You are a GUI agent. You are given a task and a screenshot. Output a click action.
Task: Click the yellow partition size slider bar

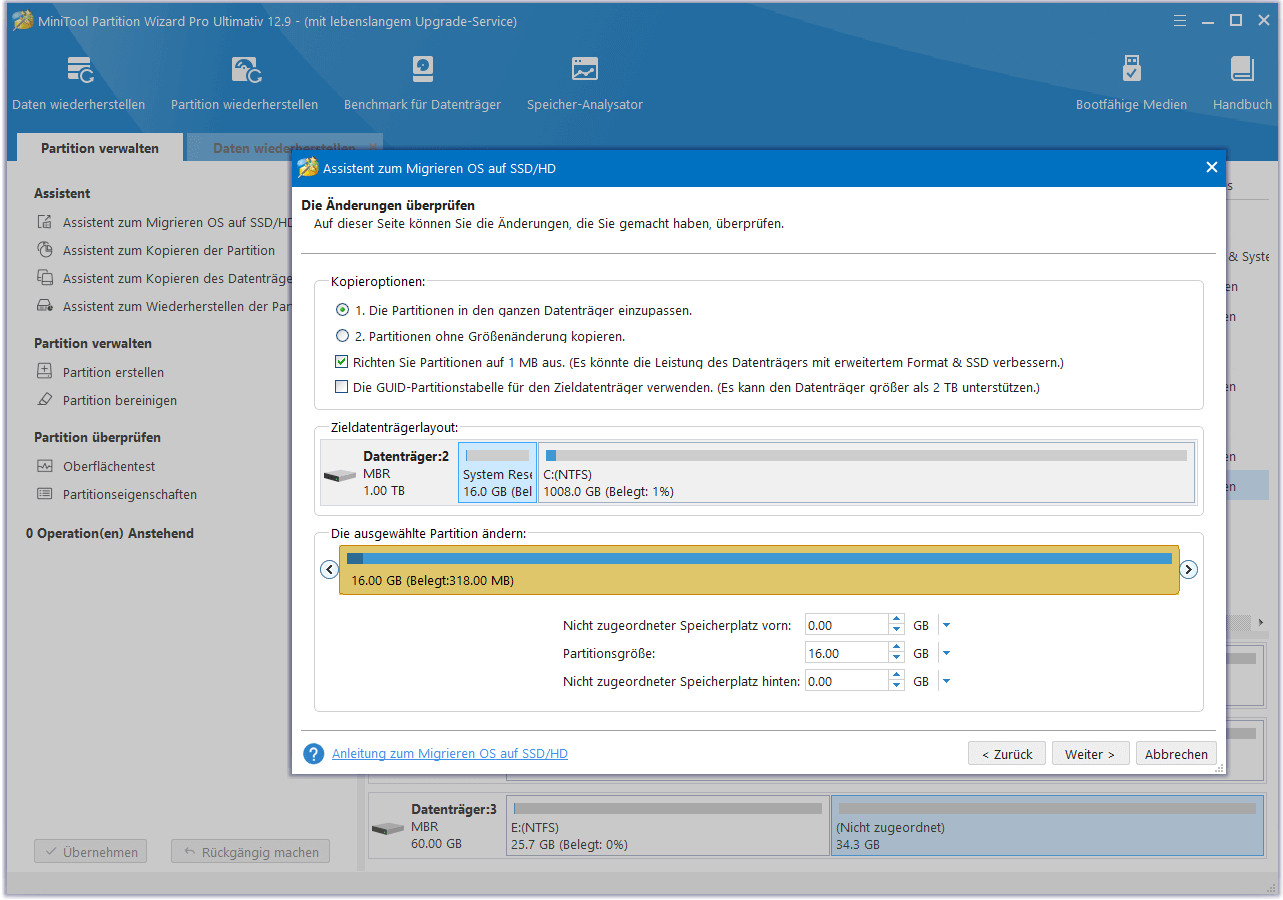759,570
